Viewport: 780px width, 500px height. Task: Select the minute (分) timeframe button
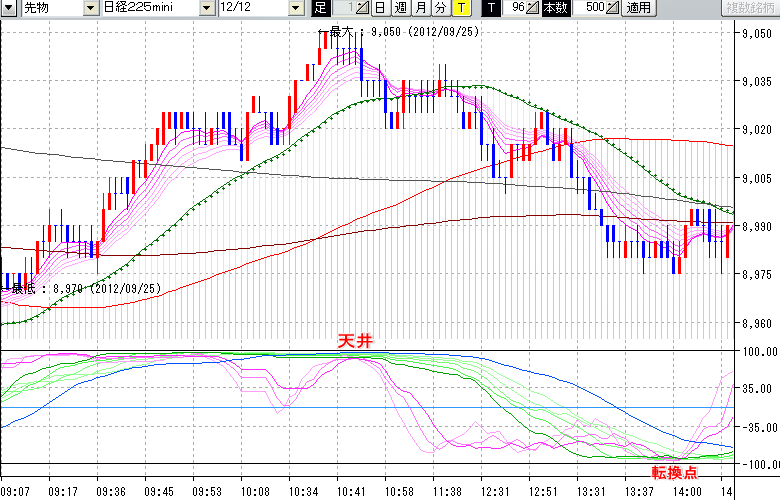click(x=440, y=8)
